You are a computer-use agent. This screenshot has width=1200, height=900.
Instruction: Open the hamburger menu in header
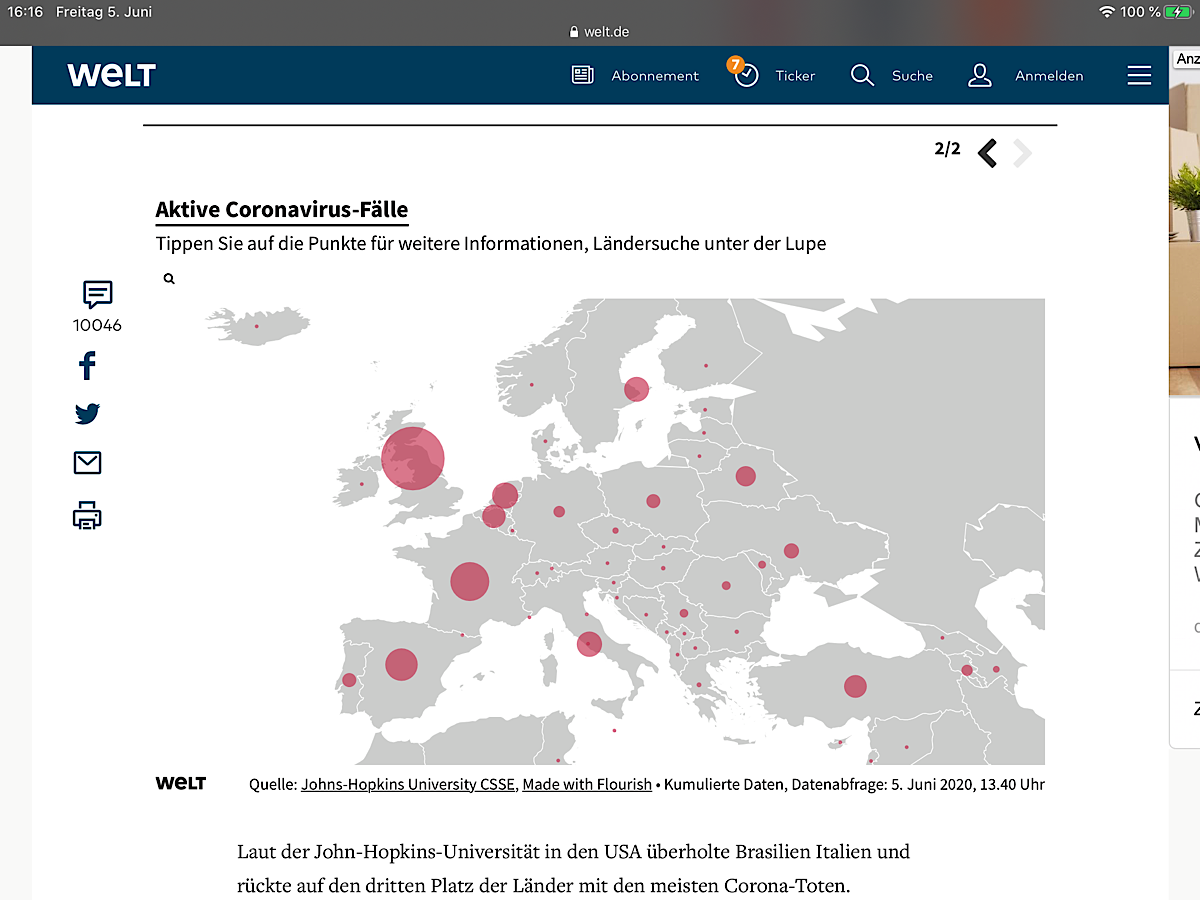tap(1139, 76)
